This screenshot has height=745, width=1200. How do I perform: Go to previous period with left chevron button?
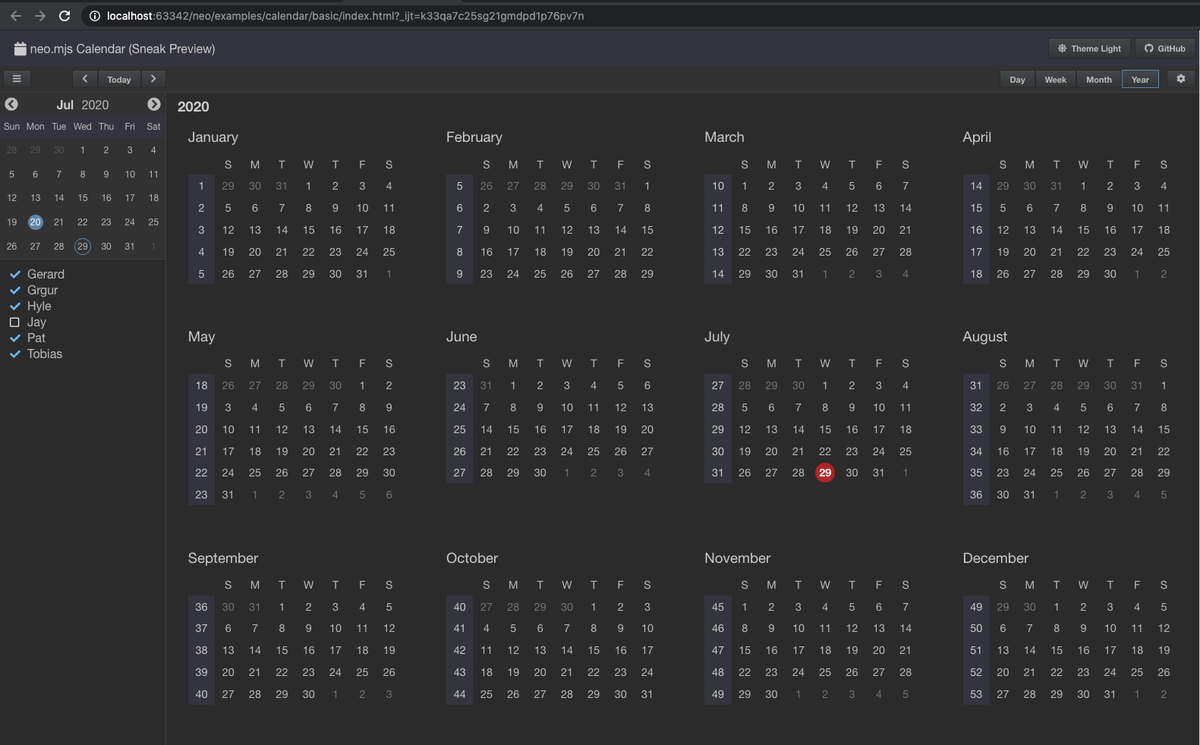[x=84, y=78]
